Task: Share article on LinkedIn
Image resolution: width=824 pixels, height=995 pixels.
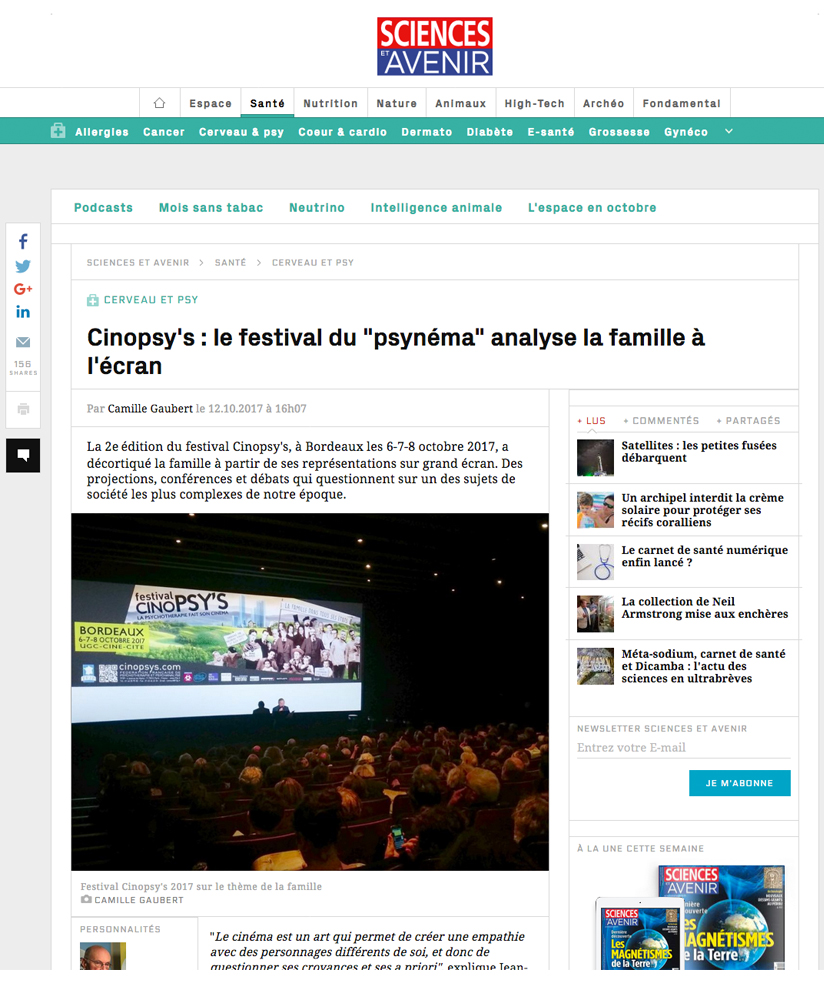Action: click(23, 312)
